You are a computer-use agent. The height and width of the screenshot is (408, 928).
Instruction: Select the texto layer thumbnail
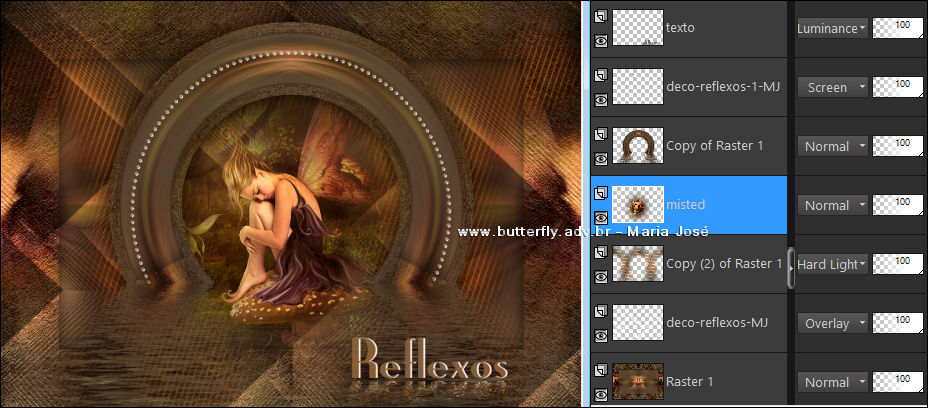tap(637, 27)
